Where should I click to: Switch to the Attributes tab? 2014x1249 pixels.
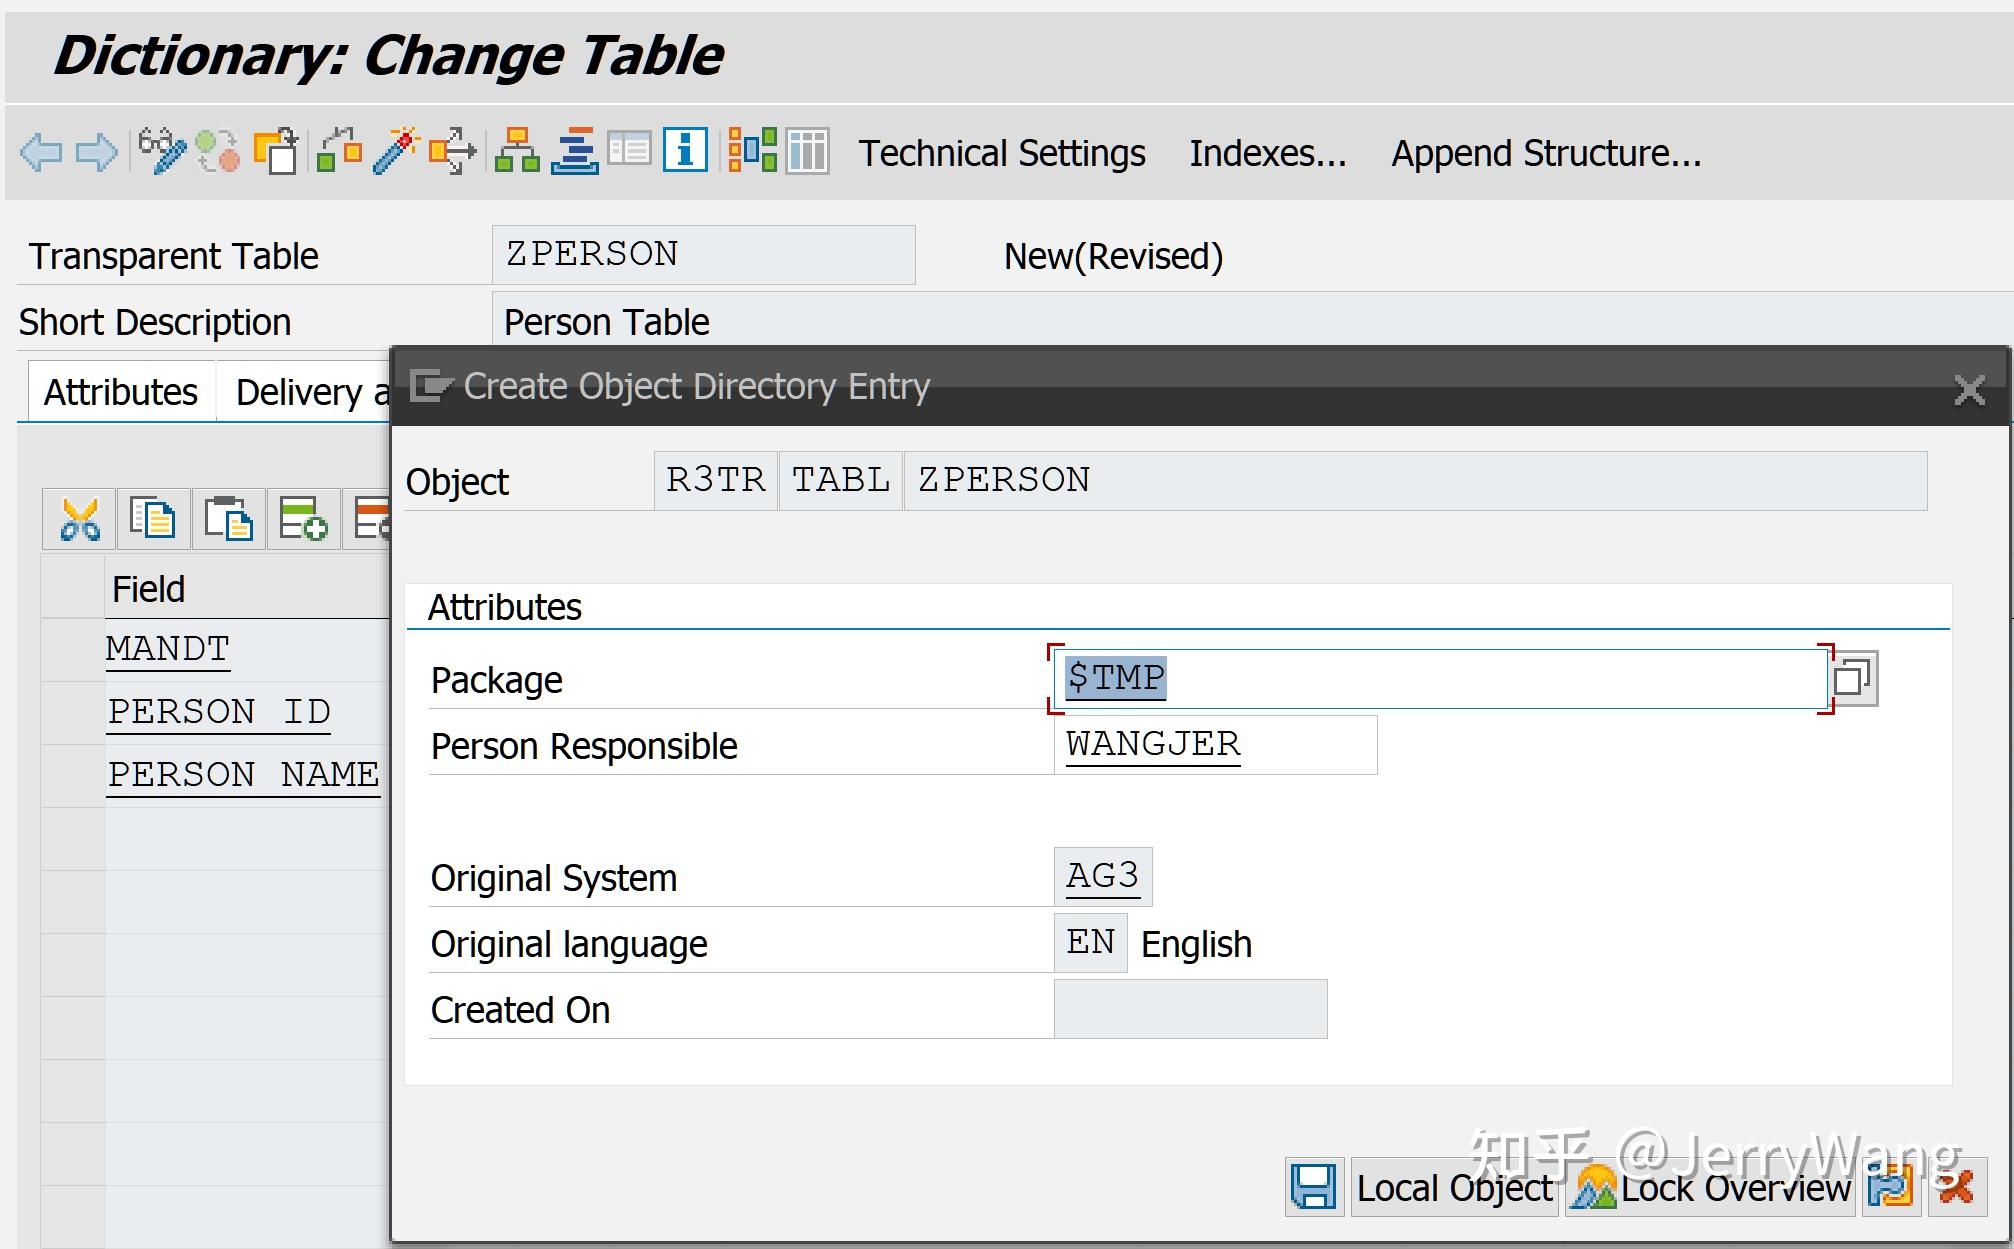tap(121, 392)
